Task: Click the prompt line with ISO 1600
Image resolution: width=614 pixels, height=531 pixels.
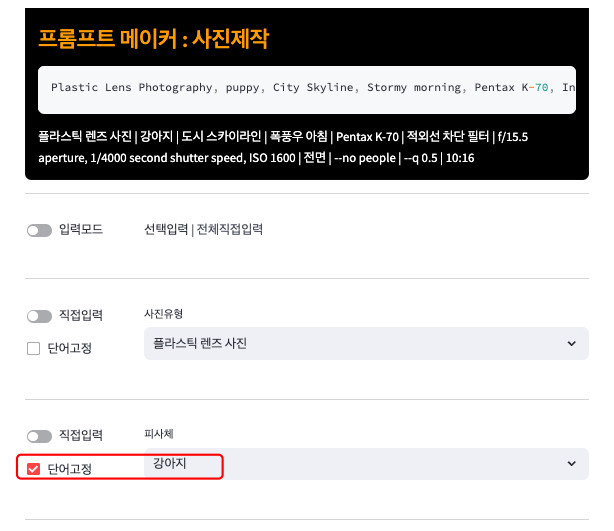Action: (x=256, y=158)
